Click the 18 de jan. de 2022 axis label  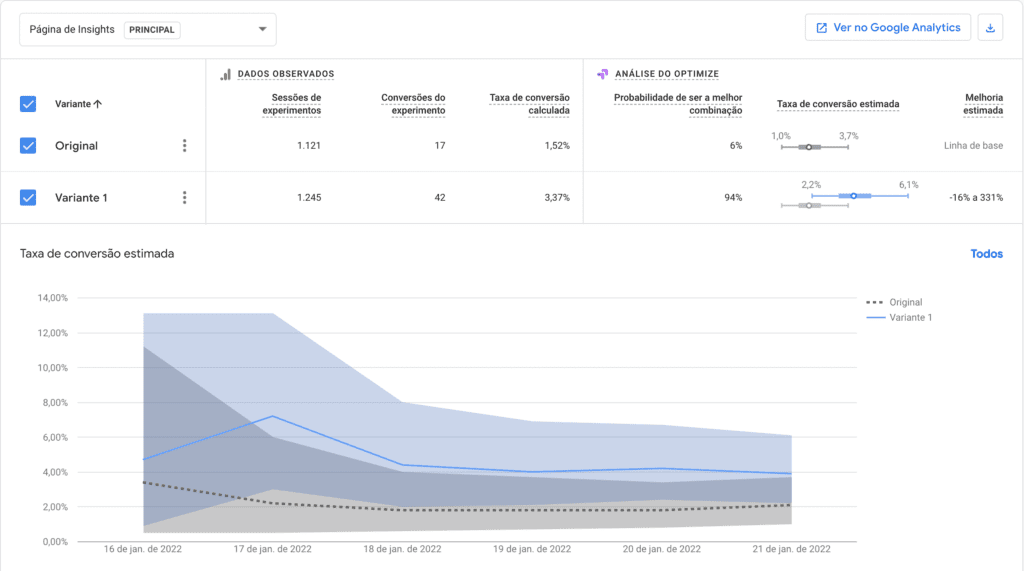[x=402, y=549]
